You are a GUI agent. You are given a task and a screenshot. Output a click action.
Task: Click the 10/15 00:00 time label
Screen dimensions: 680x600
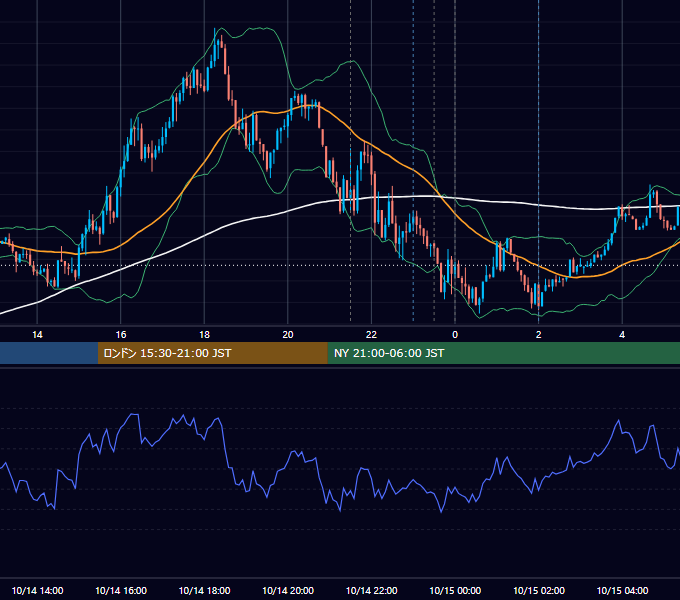click(x=455, y=590)
